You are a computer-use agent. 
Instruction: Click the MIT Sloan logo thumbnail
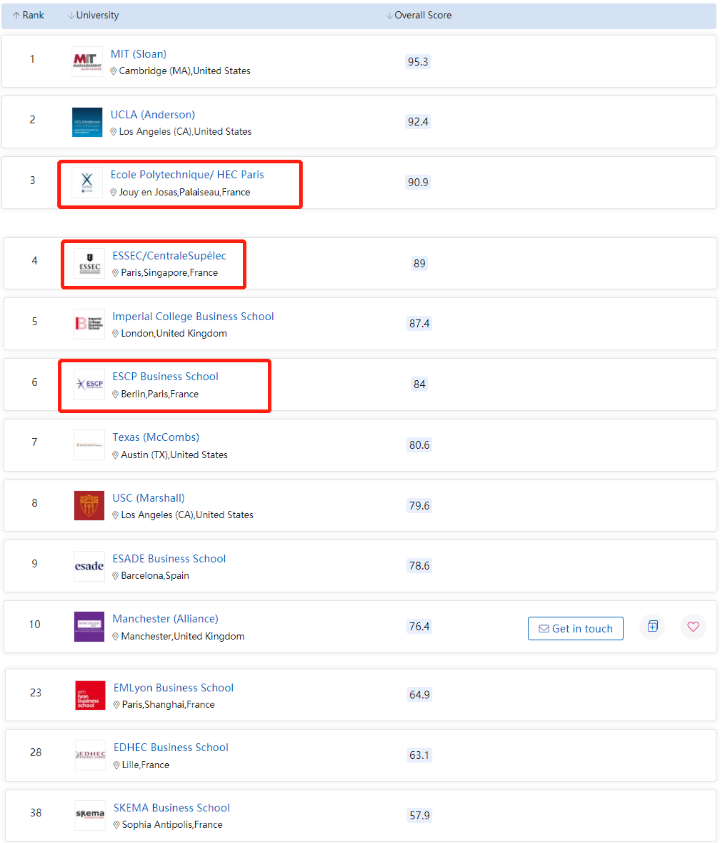tap(87, 61)
